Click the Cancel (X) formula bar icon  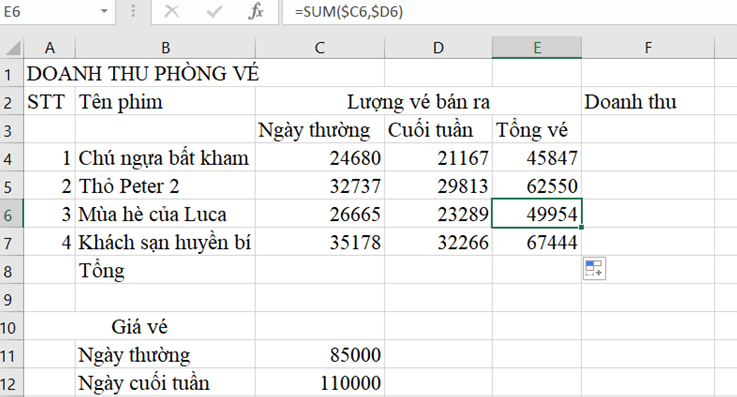pyautogui.click(x=172, y=11)
